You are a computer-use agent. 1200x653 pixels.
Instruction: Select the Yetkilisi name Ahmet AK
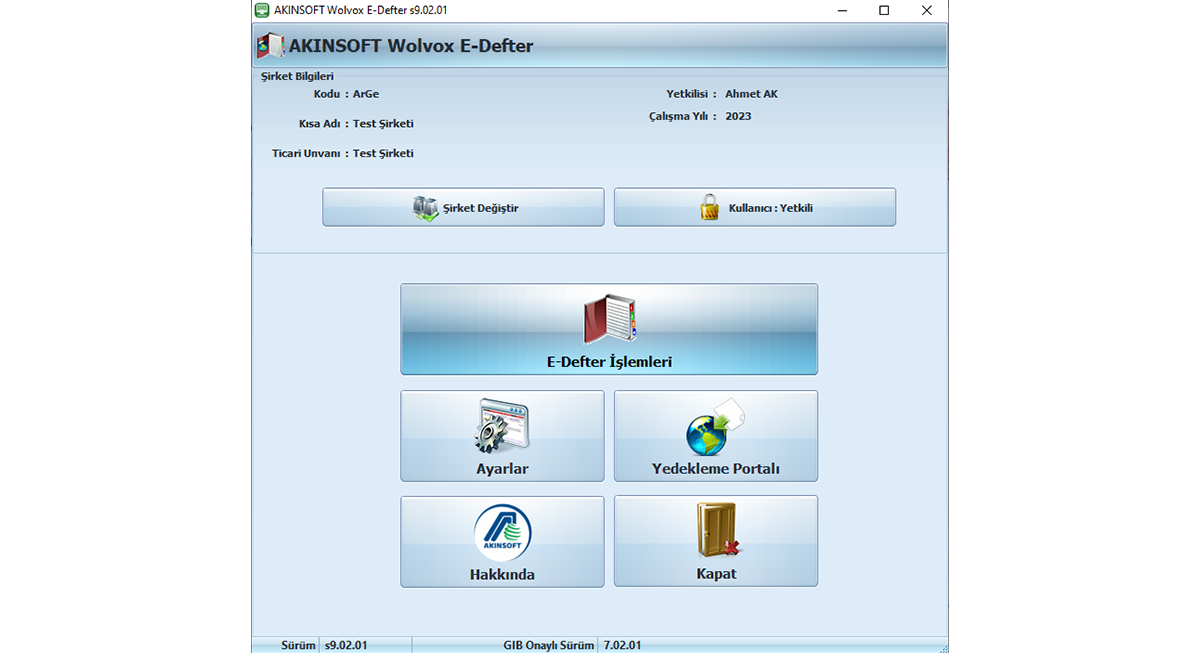pyautogui.click(x=751, y=94)
